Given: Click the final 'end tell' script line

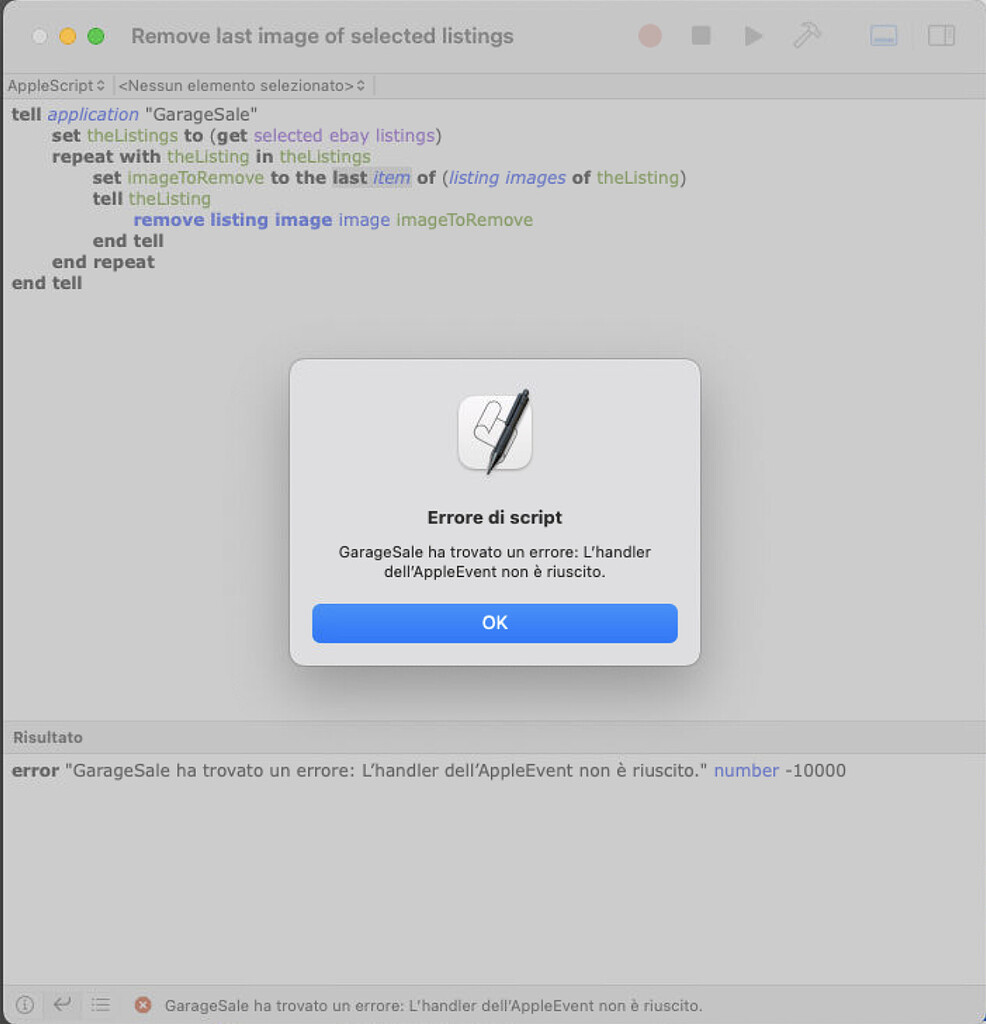Looking at the screenshot, I should [x=47, y=283].
